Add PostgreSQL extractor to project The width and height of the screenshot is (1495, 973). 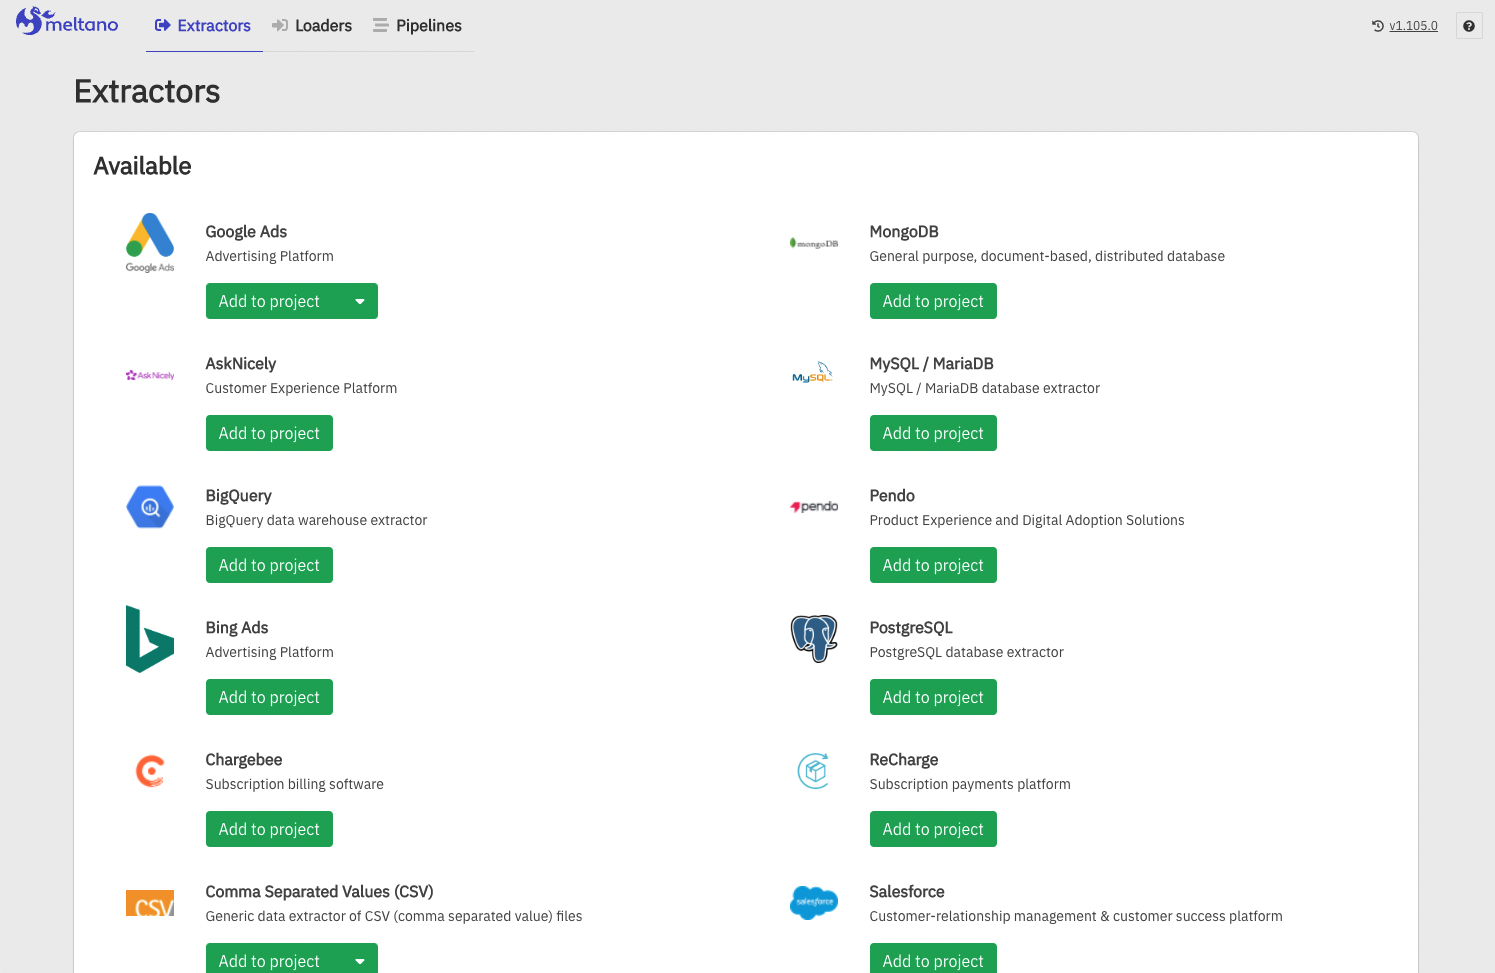[x=933, y=697]
